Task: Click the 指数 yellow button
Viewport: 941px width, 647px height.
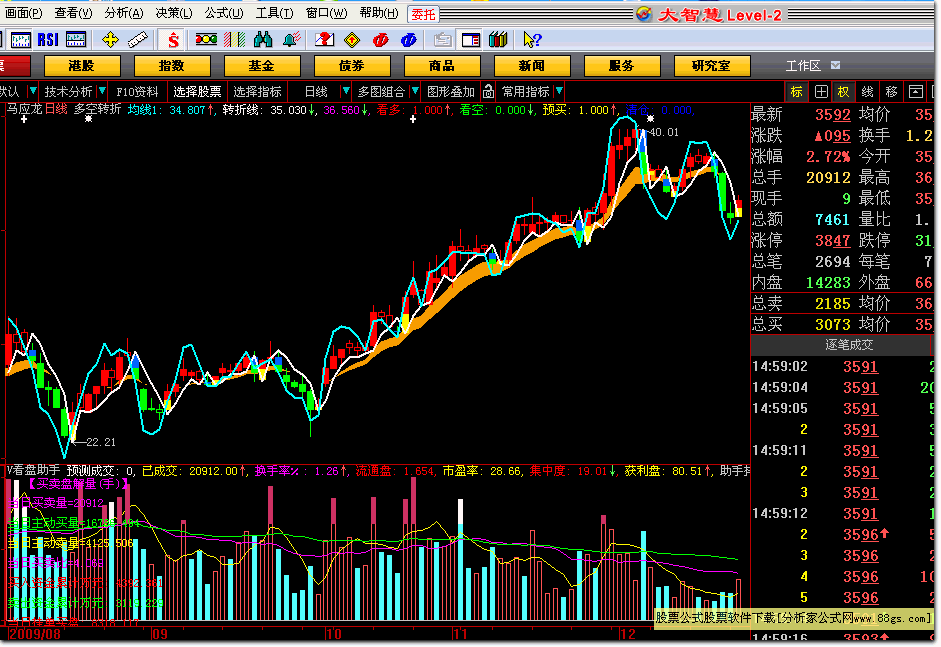Action: (x=172, y=65)
